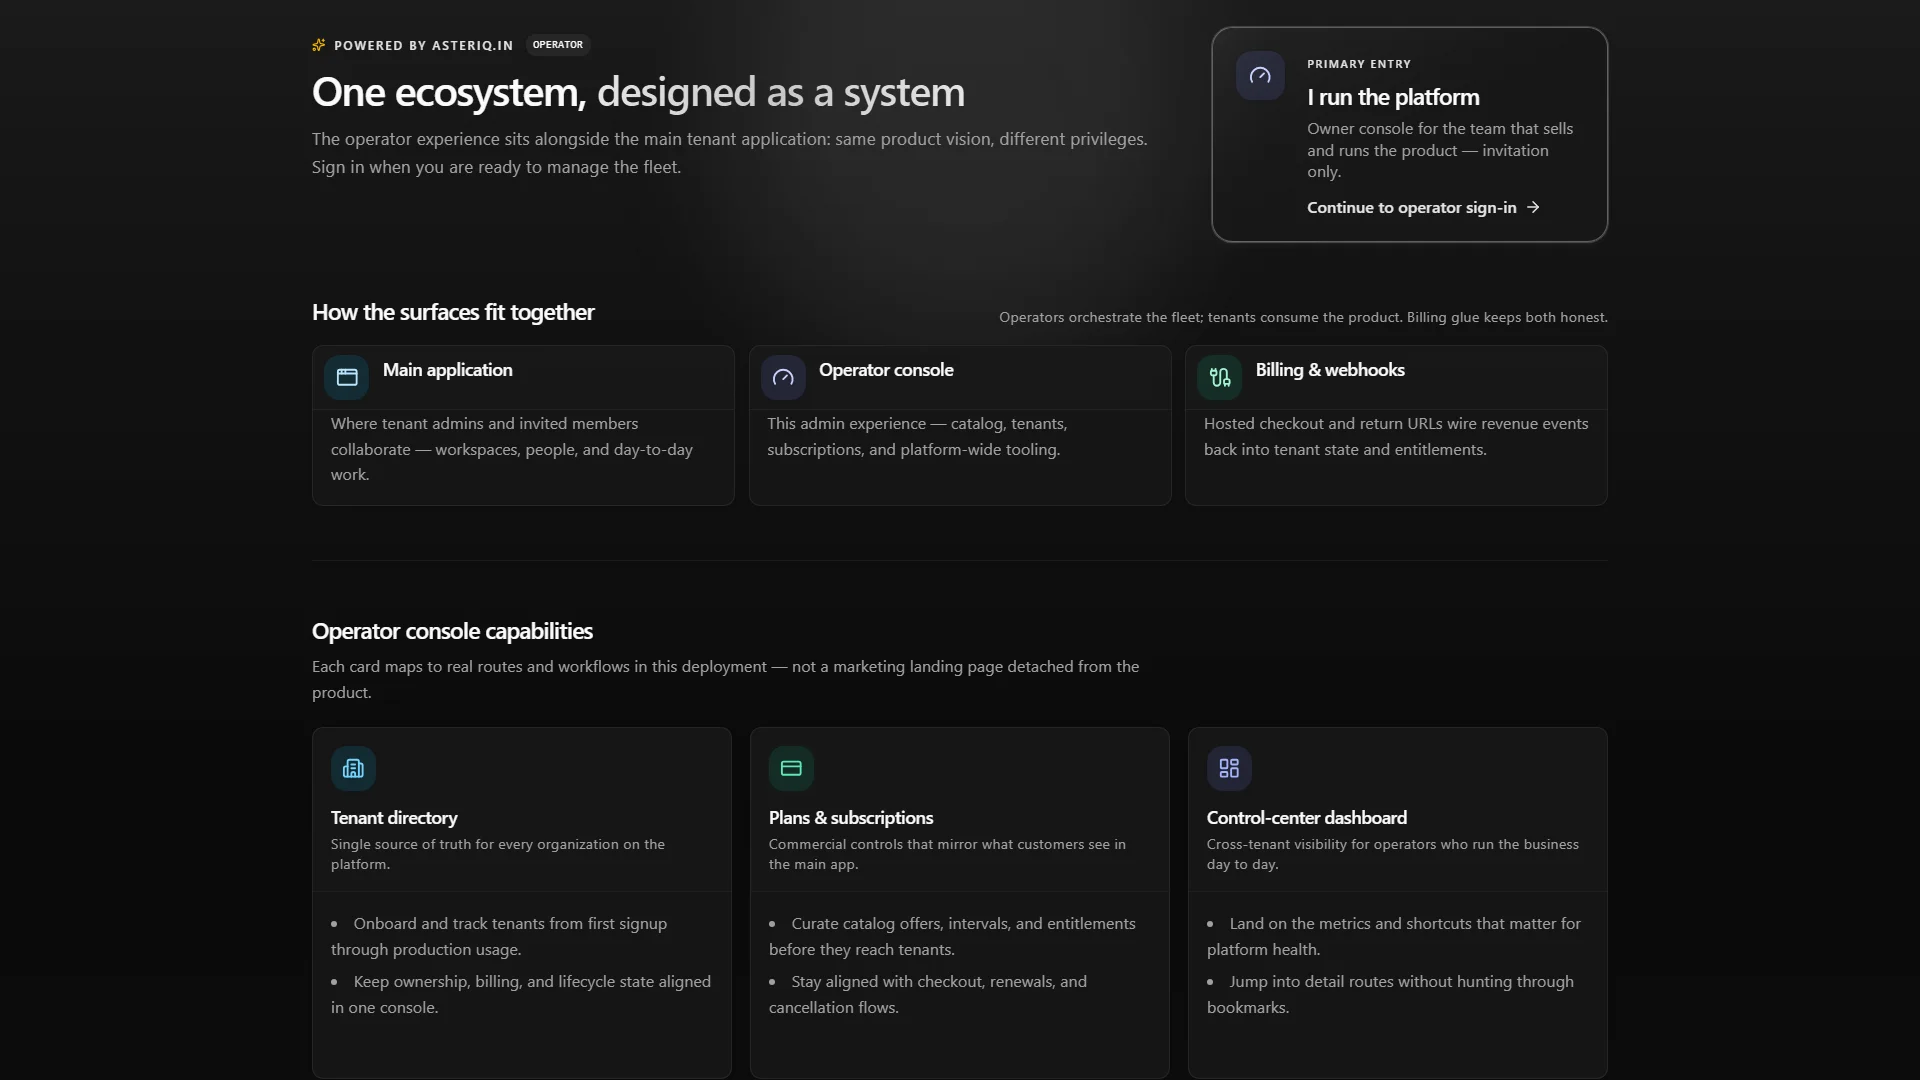Click text Each card maps to real routes
1920x1080 pixels.
click(725, 679)
